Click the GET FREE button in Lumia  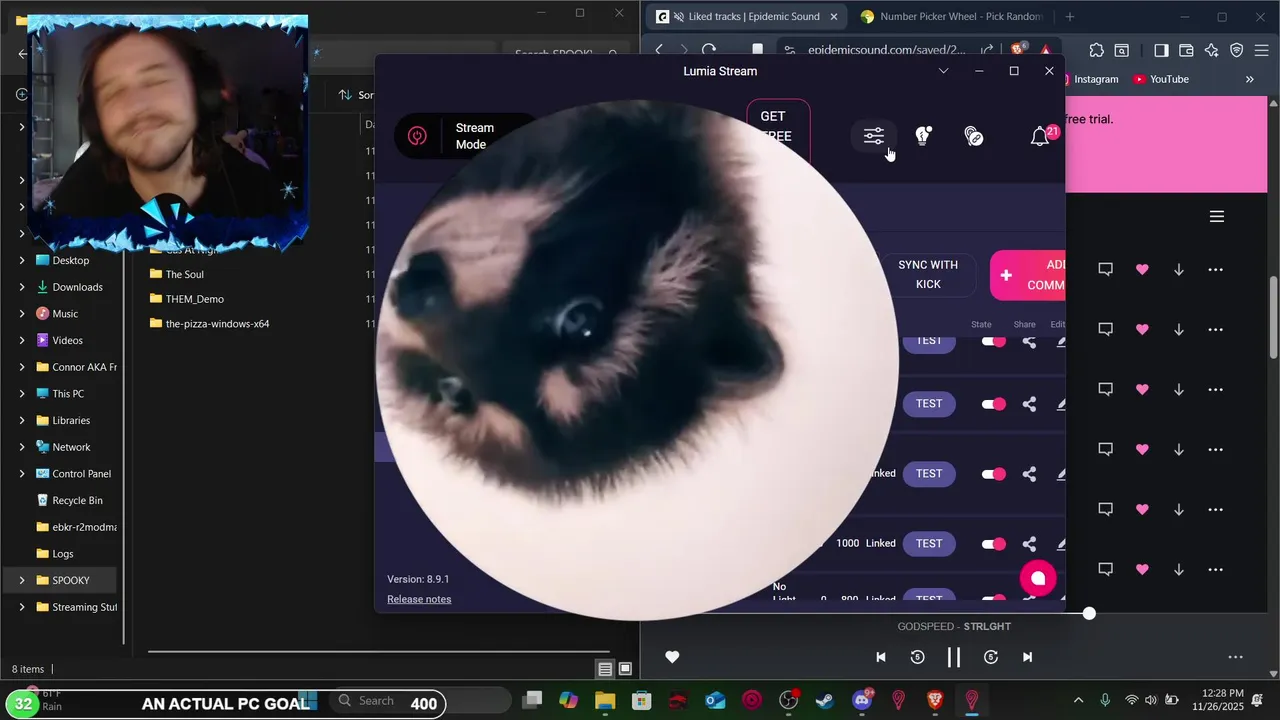(778, 129)
